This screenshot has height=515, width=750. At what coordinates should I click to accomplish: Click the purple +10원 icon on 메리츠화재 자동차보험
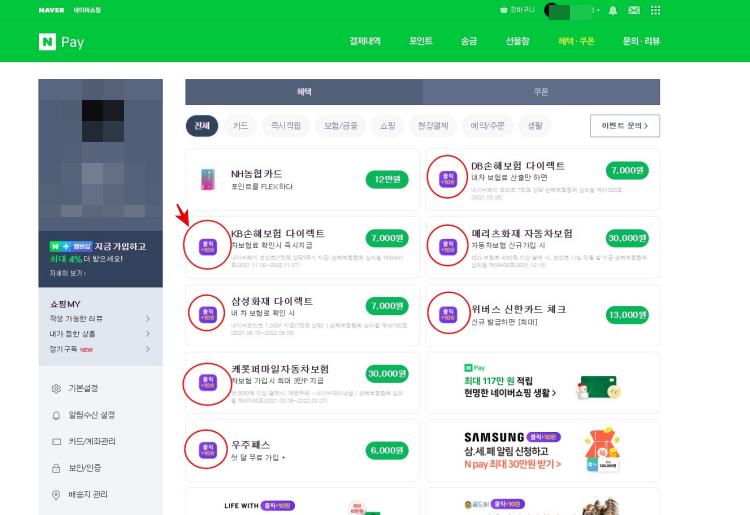tap(448, 247)
